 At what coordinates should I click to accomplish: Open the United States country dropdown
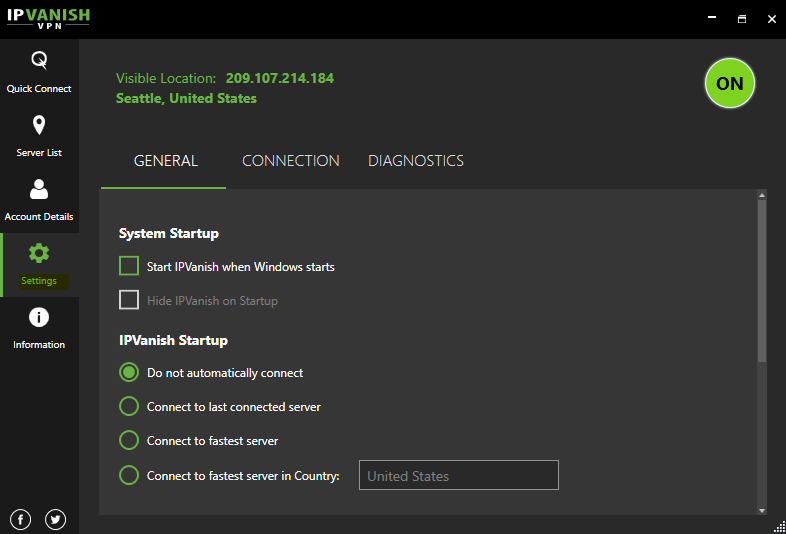click(459, 475)
